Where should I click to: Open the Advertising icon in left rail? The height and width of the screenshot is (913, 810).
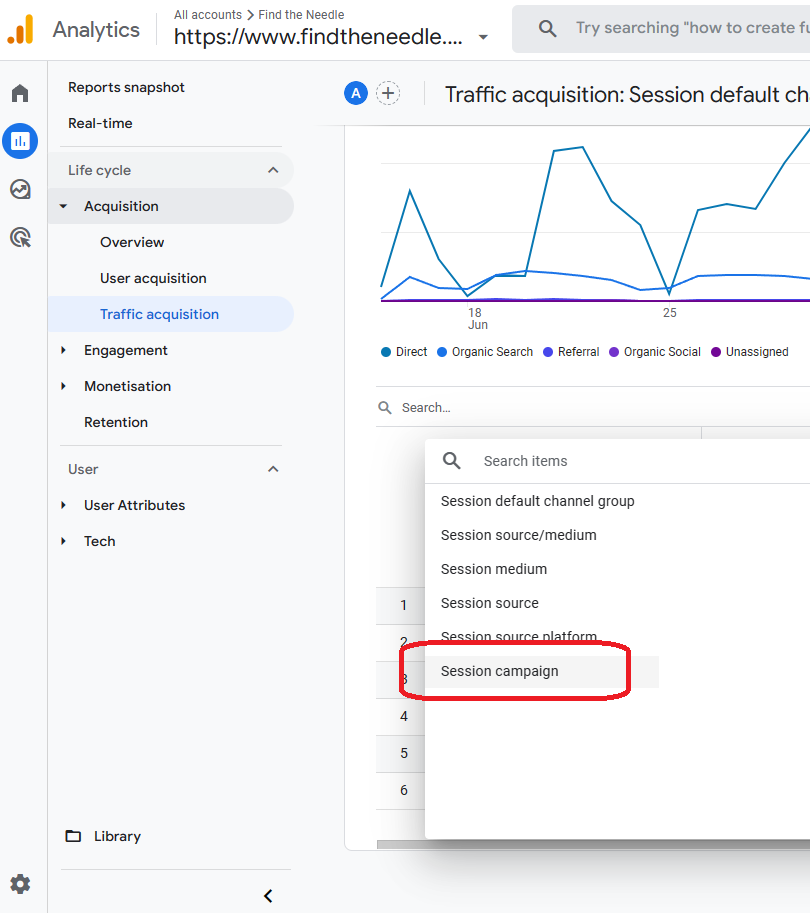[x=20, y=237]
